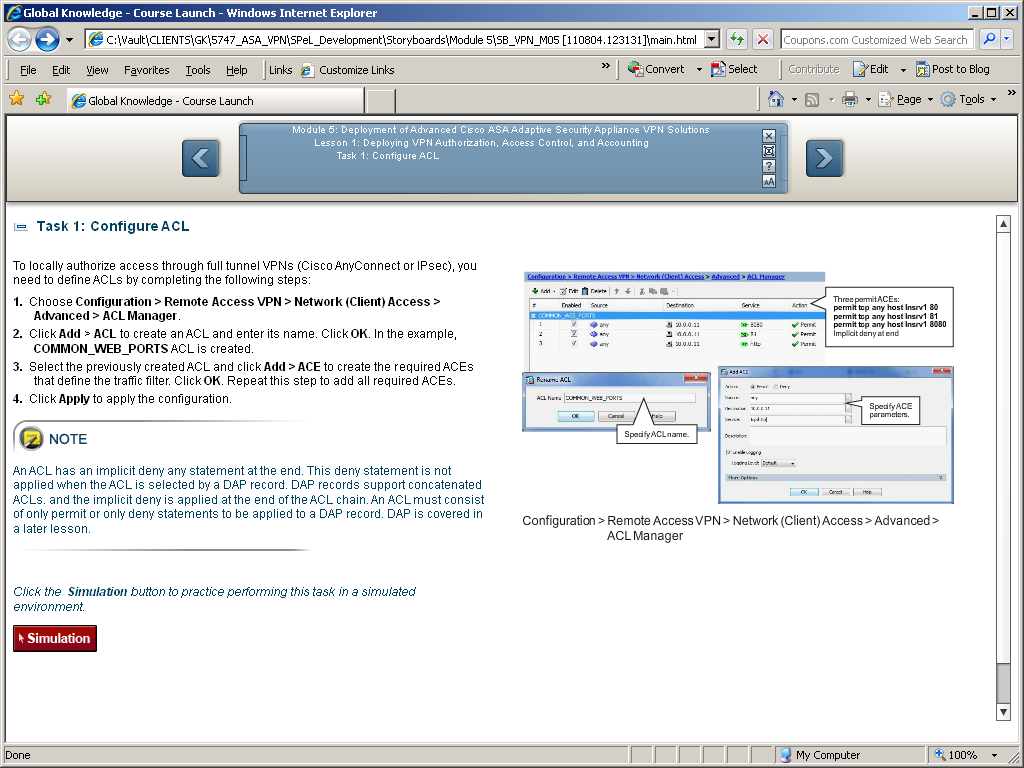This screenshot has width=1024, height=768.
Task: Click the Coupons.com search input field
Action: 875,40
